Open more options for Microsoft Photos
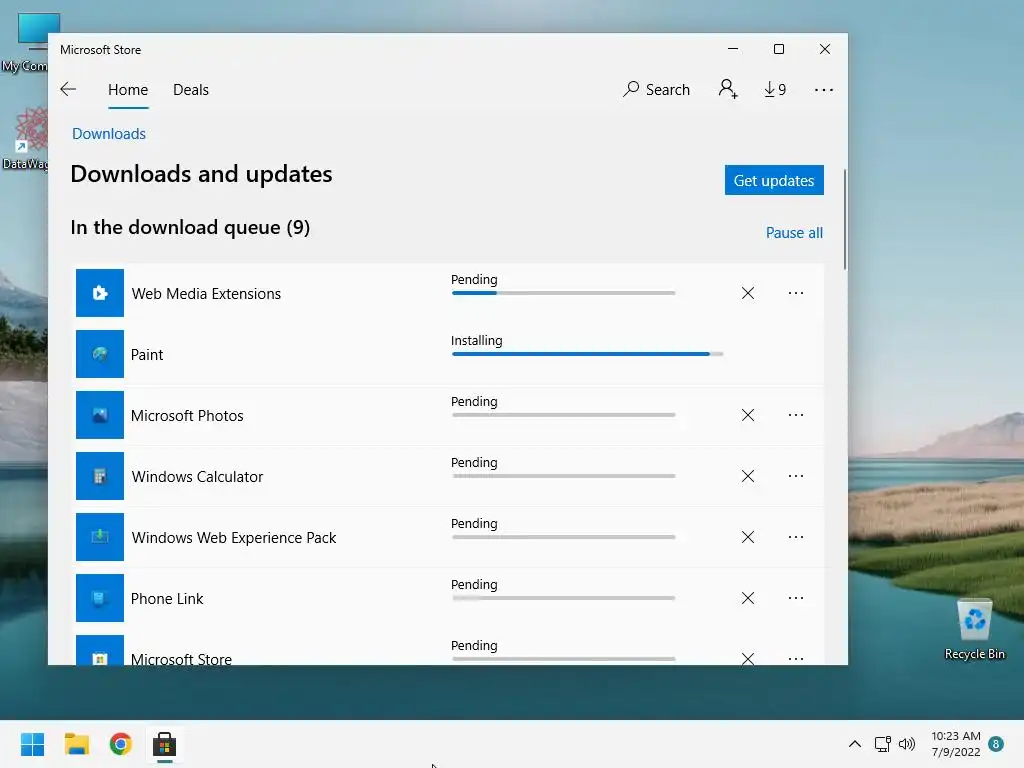Viewport: 1024px width, 768px height. coord(795,415)
